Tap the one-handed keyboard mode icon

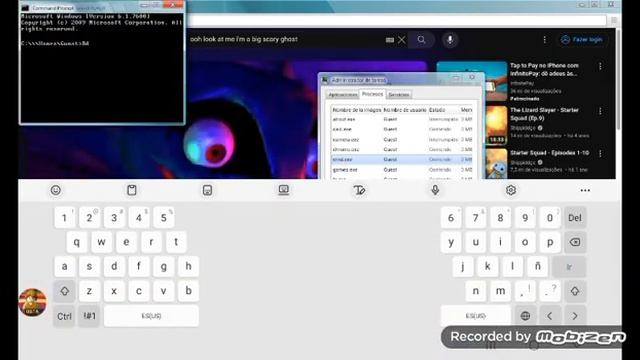coord(207,190)
